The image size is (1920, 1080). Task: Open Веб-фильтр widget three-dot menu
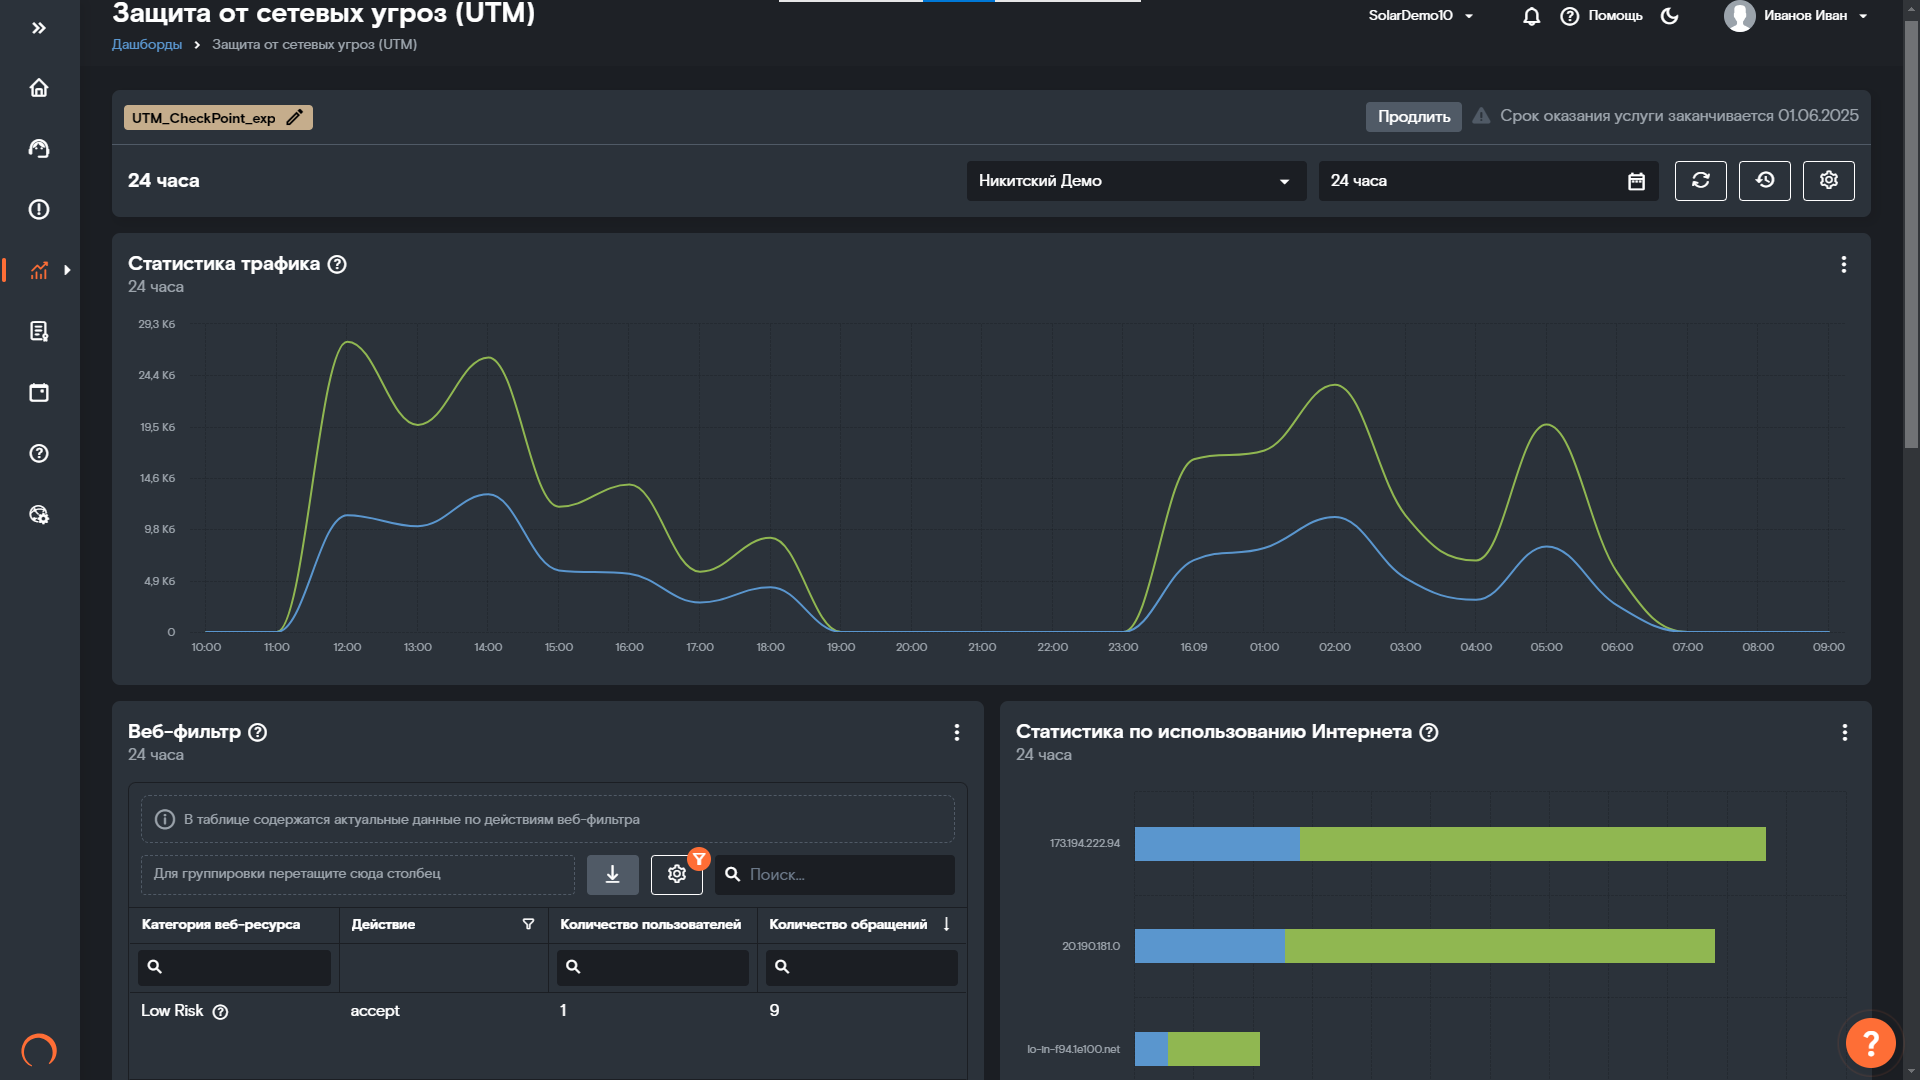[956, 732]
